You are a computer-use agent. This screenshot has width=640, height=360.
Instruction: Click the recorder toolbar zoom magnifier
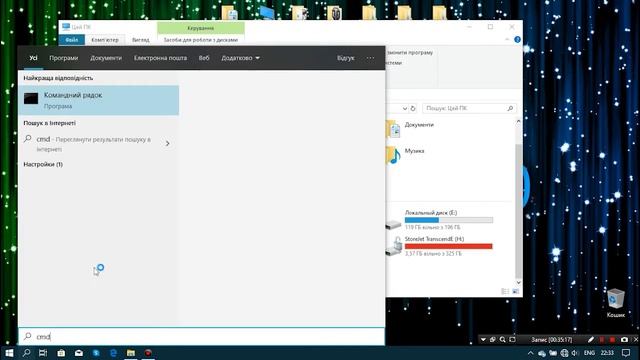tap(502, 340)
